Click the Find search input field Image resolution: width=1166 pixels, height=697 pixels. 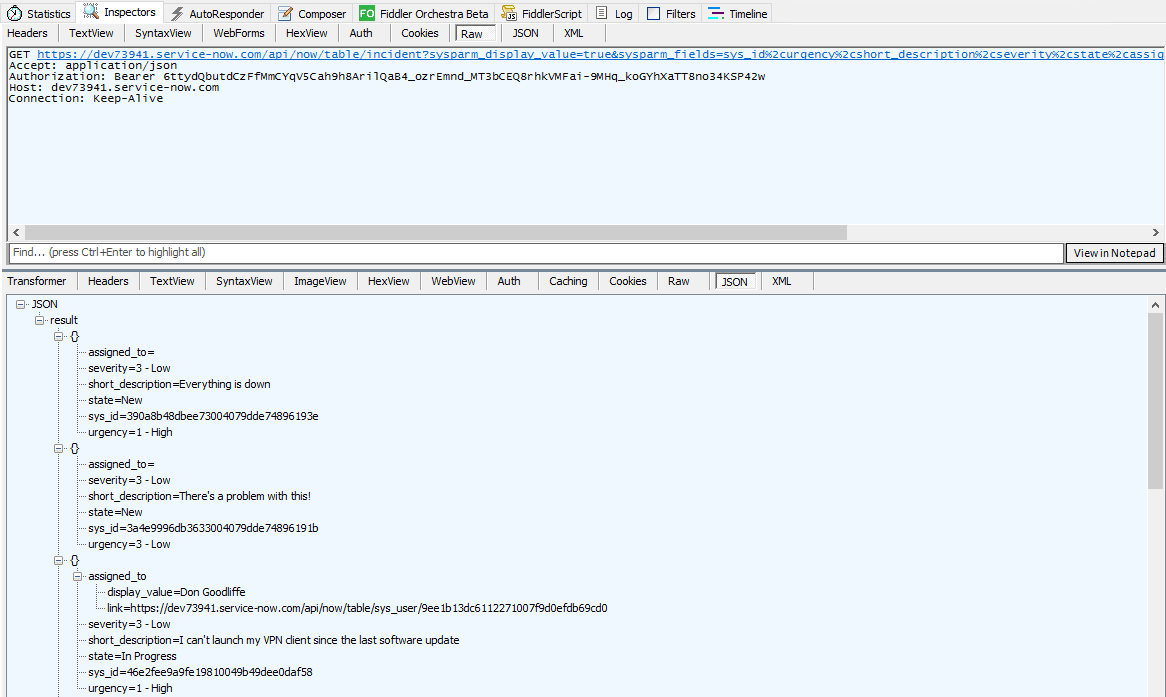coord(535,253)
